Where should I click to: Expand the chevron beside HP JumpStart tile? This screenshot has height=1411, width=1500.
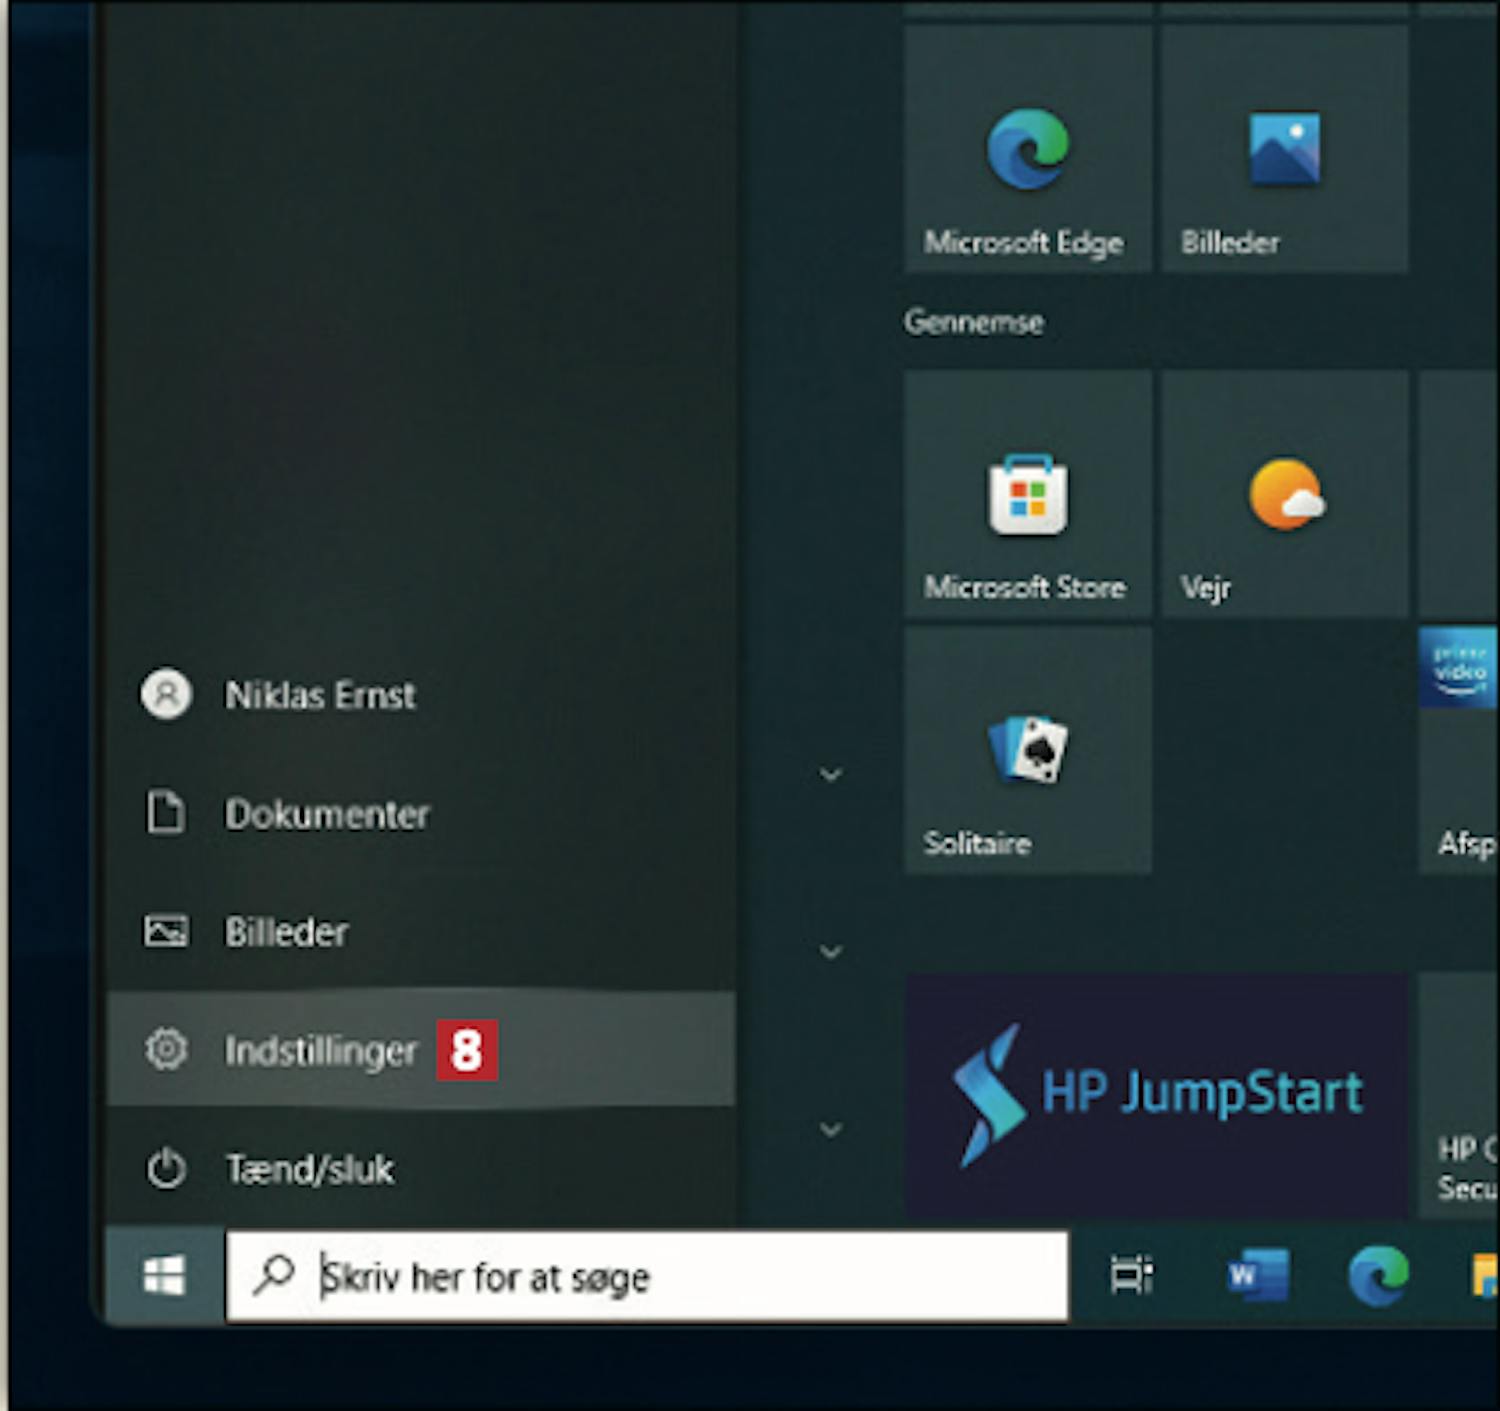coord(830,1130)
